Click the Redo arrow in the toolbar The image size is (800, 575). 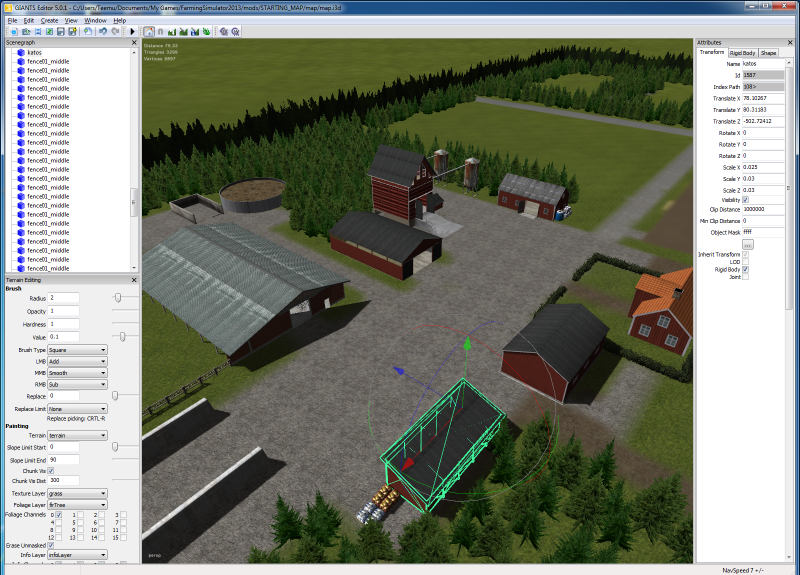(115, 32)
